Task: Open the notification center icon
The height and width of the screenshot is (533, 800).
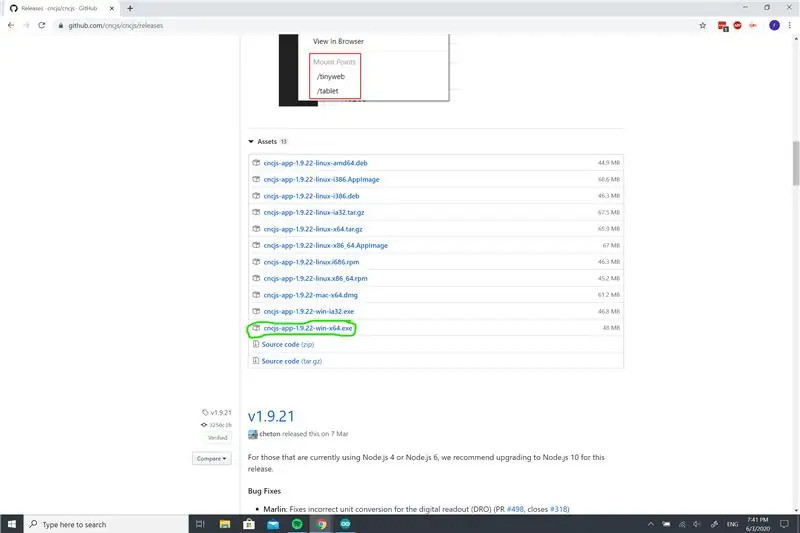Action: (784, 524)
